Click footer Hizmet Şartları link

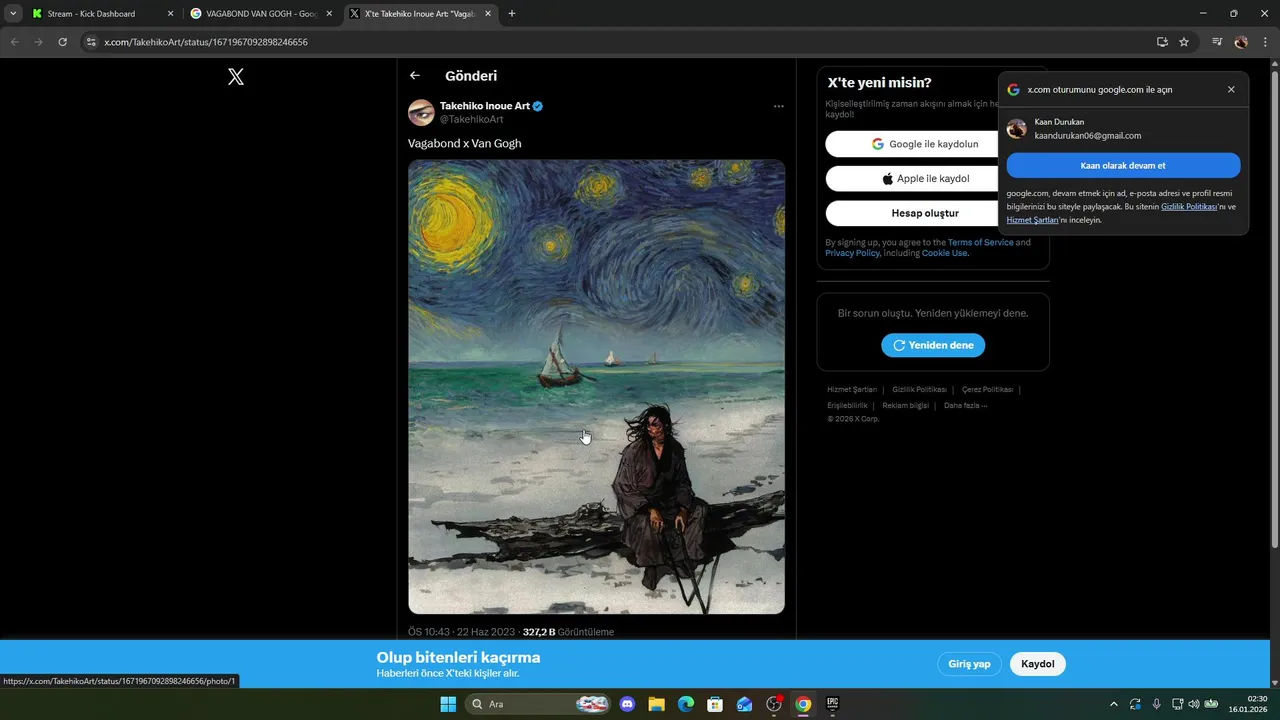coord(852,390)
